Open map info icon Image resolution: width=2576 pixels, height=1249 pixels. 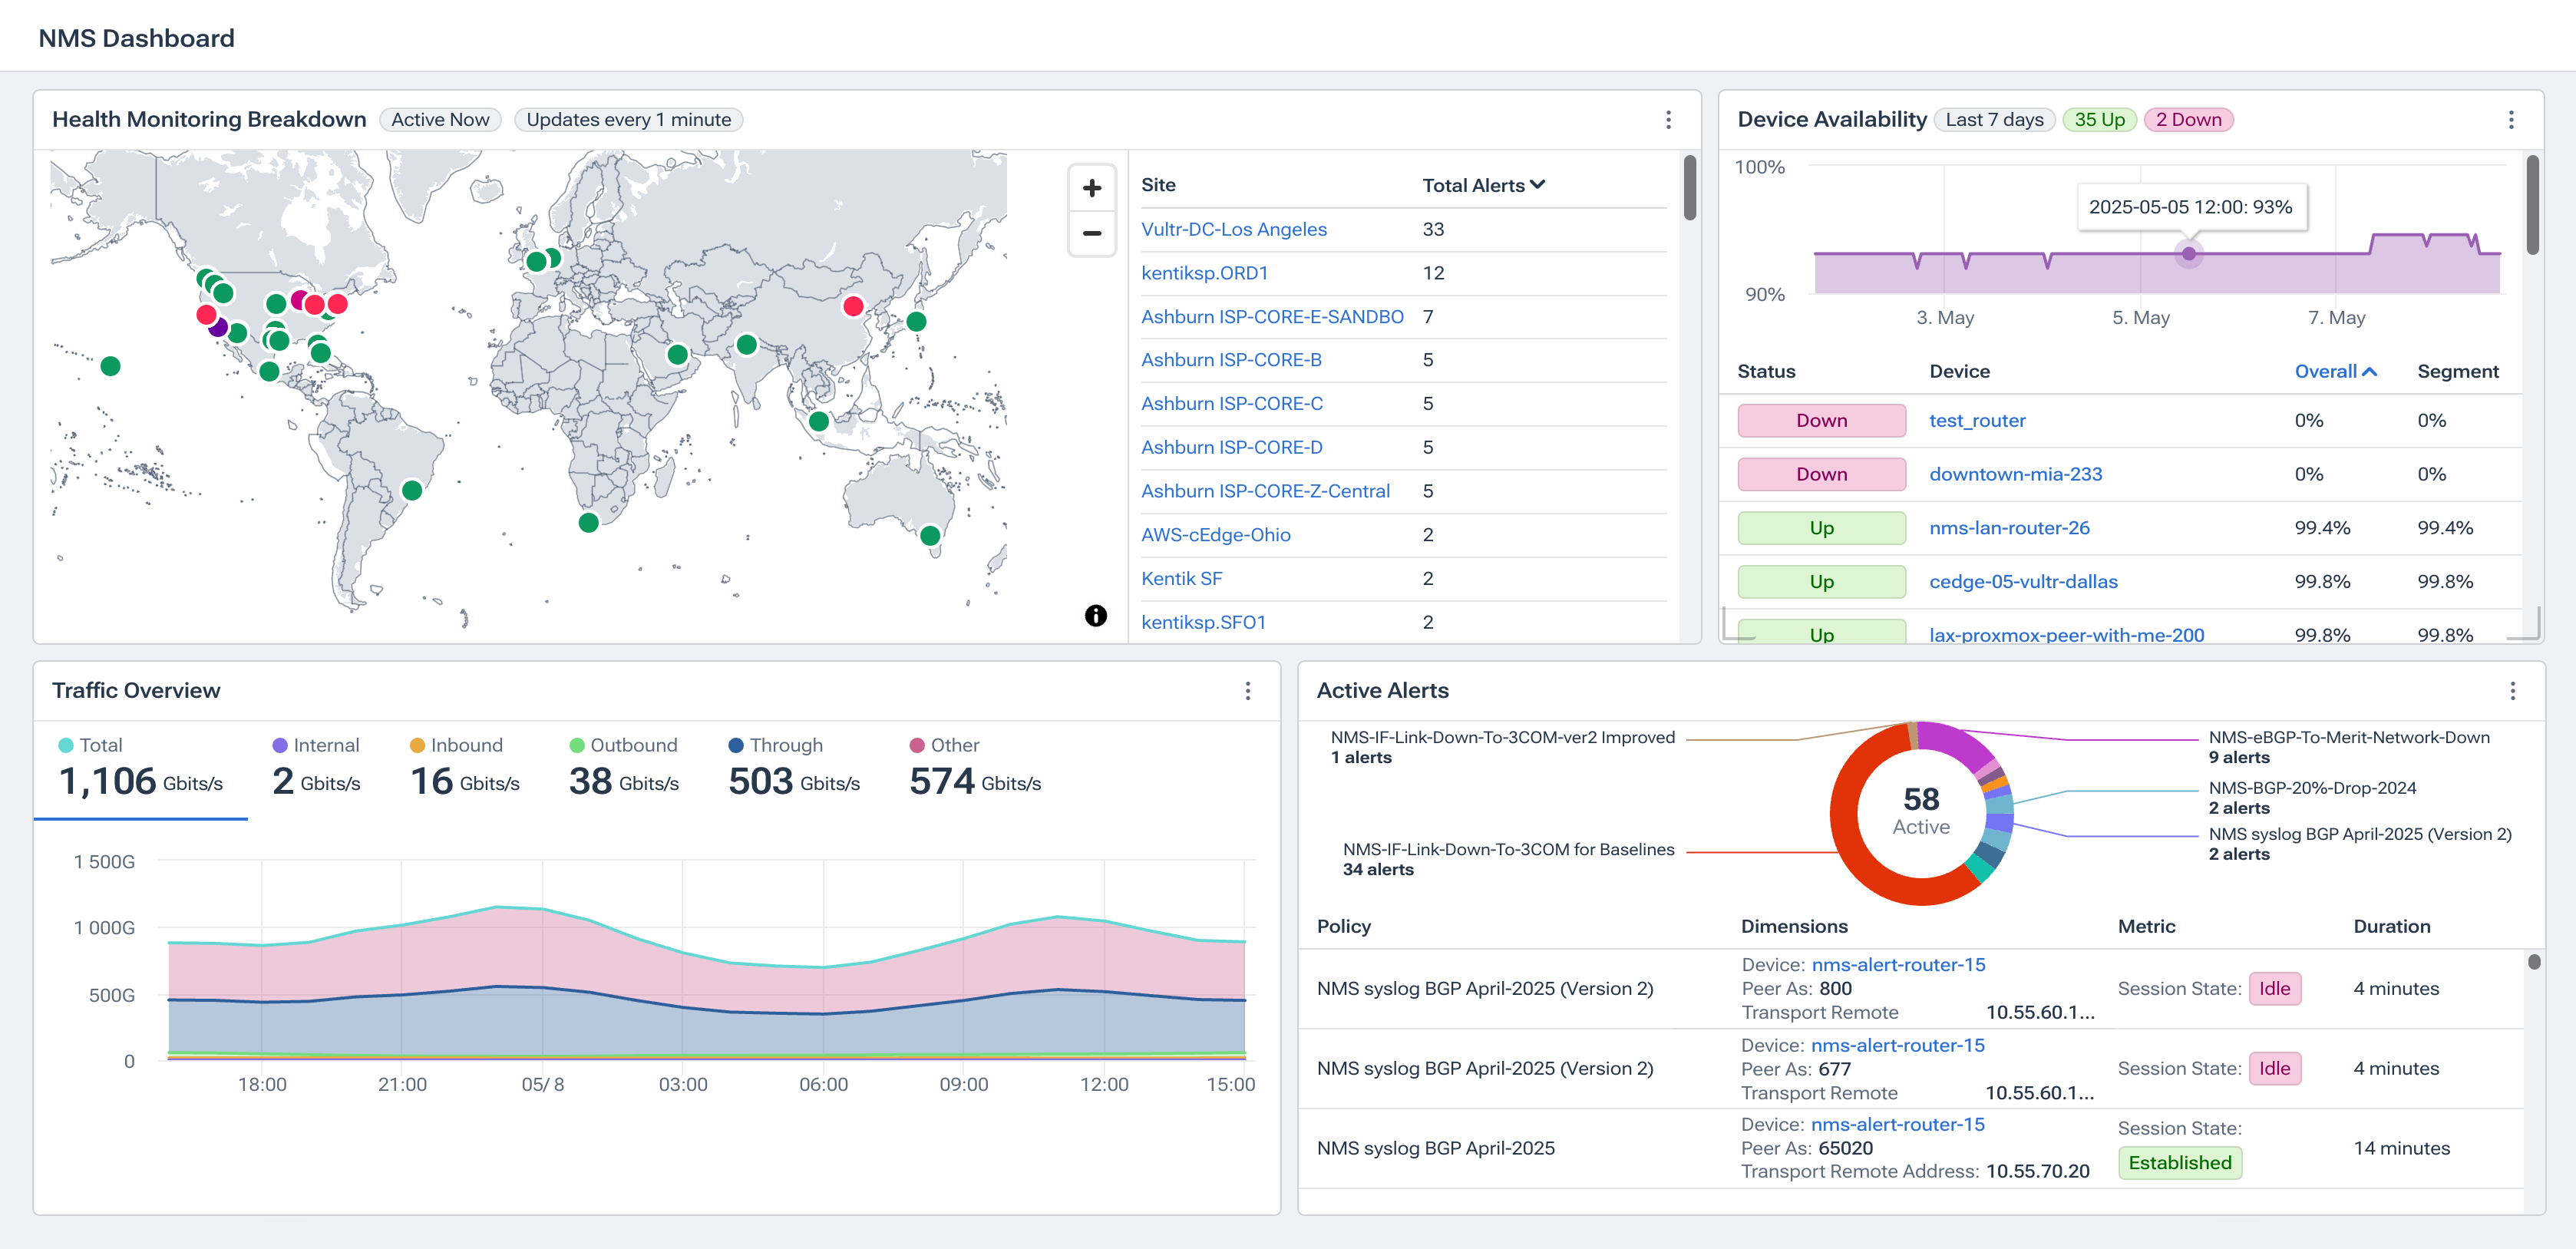click(x=1095, y=615)
